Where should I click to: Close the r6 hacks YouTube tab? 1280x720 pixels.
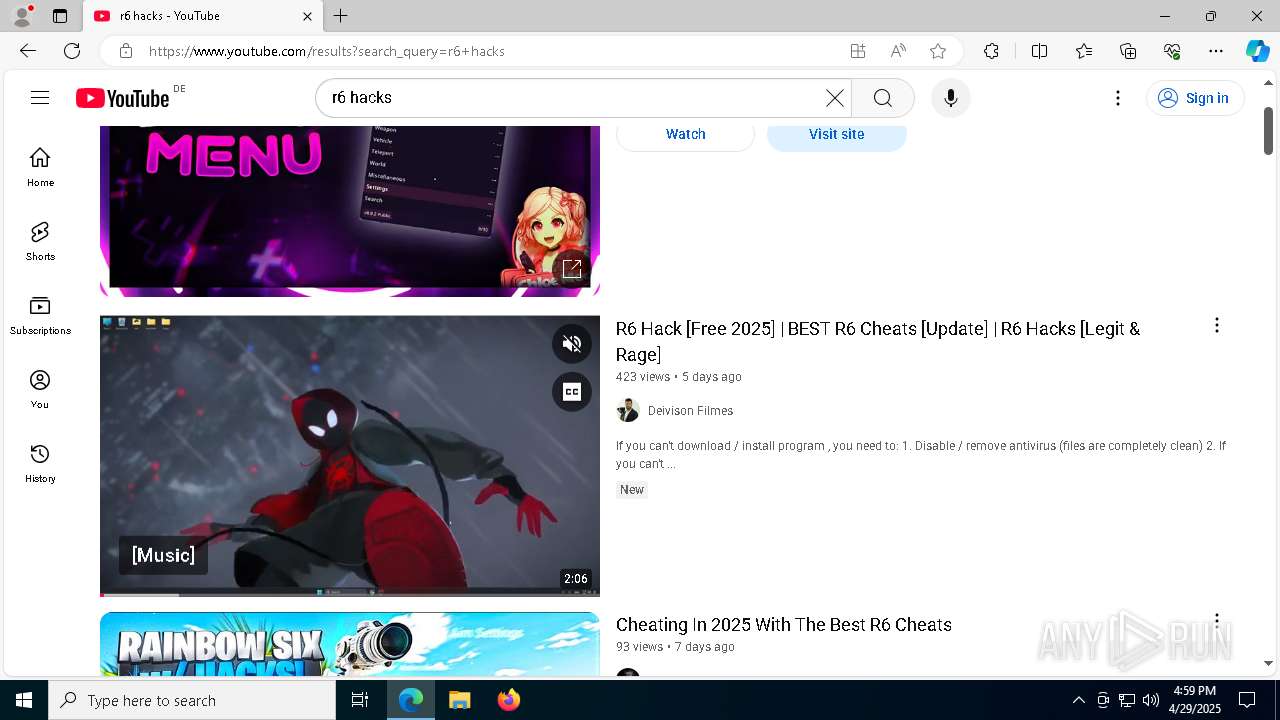tap(307, 16)
